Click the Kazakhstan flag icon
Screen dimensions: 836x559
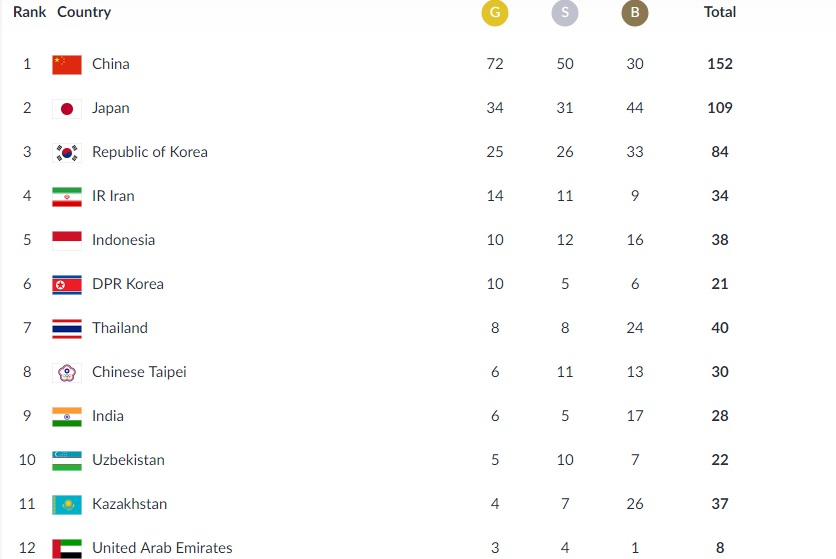point(67,504)
